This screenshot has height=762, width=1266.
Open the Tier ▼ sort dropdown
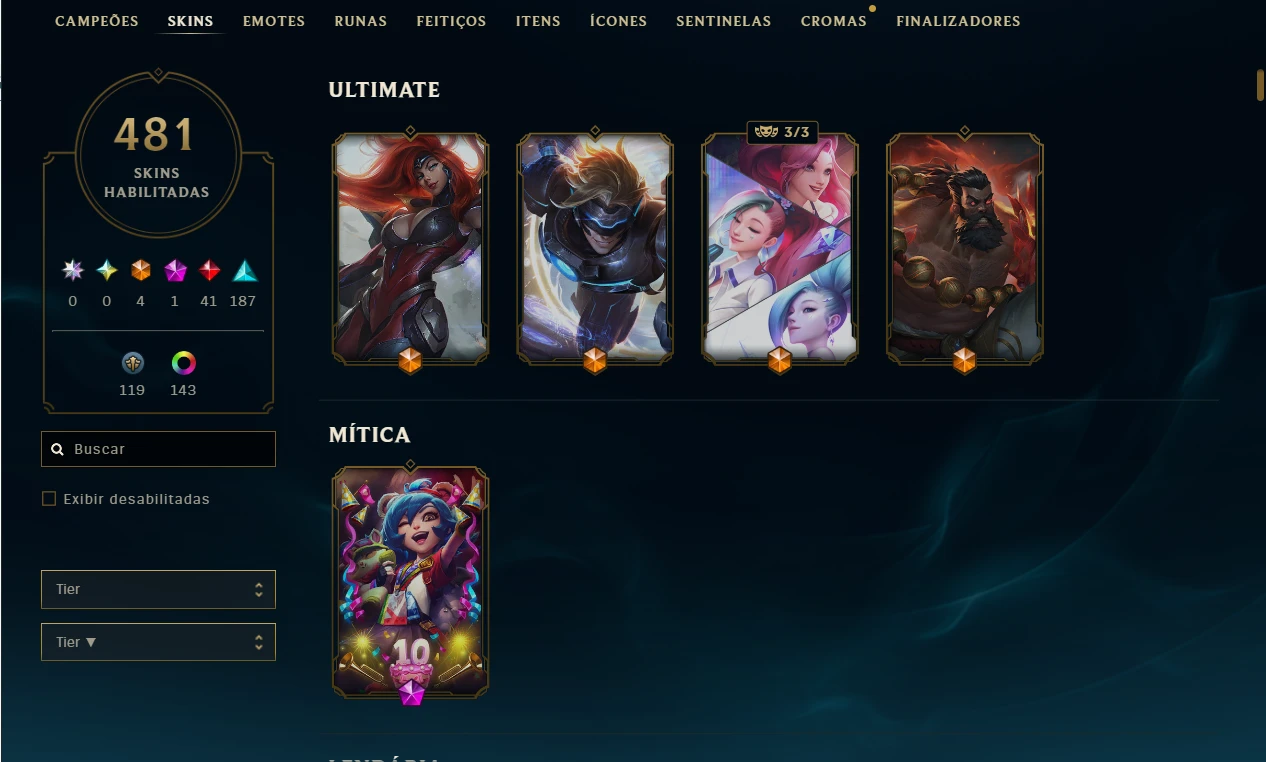click(x=158, y=642)
